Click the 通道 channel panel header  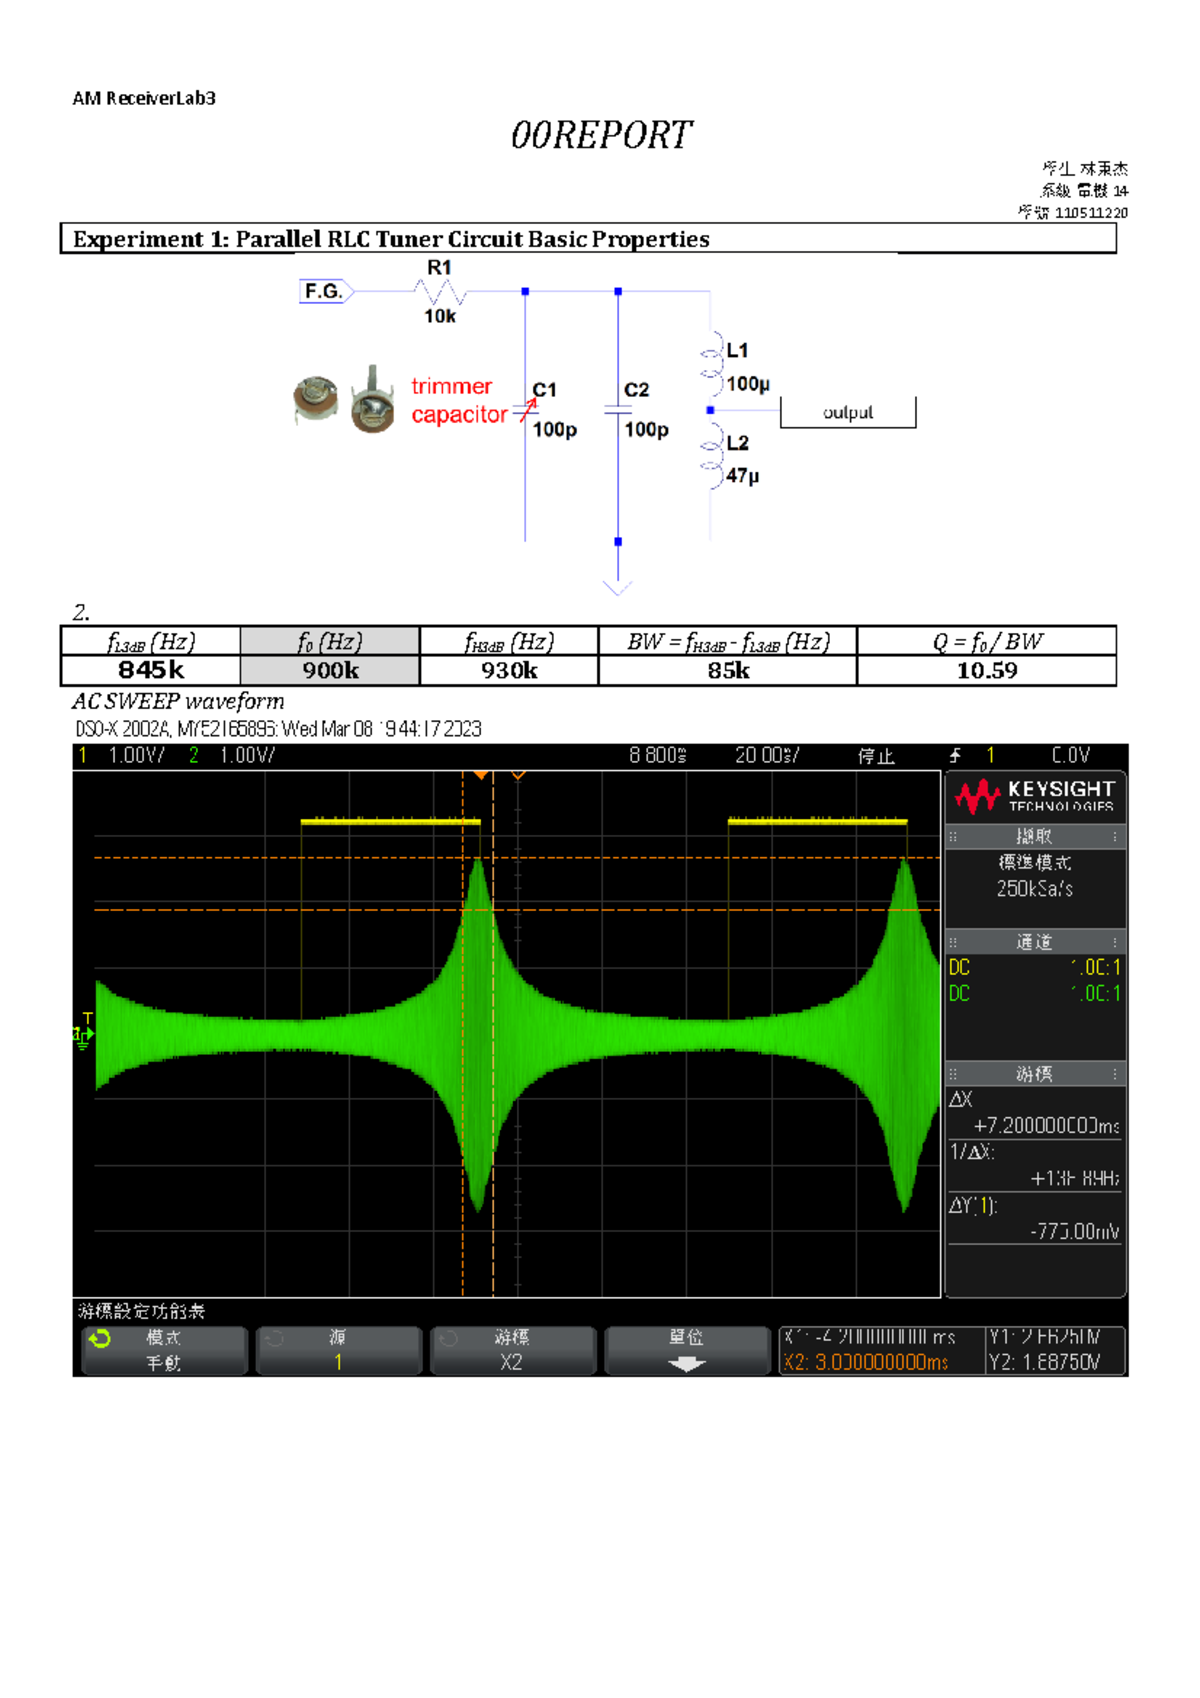1035,942
